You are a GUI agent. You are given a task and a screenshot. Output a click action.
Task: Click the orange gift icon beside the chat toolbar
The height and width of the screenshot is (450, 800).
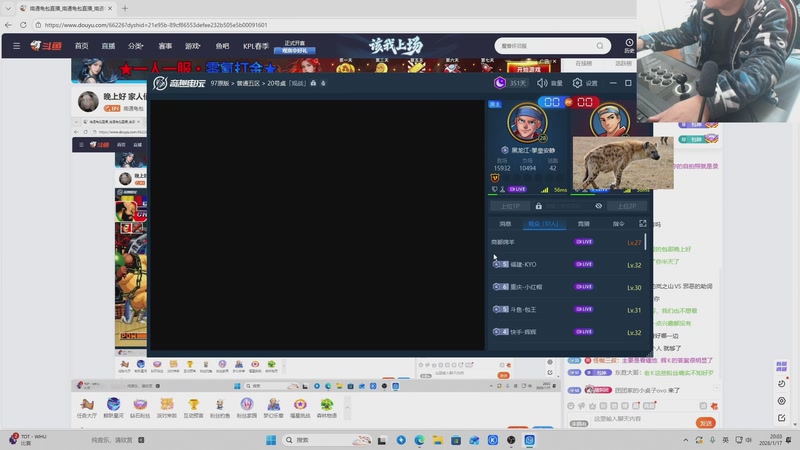714,406
